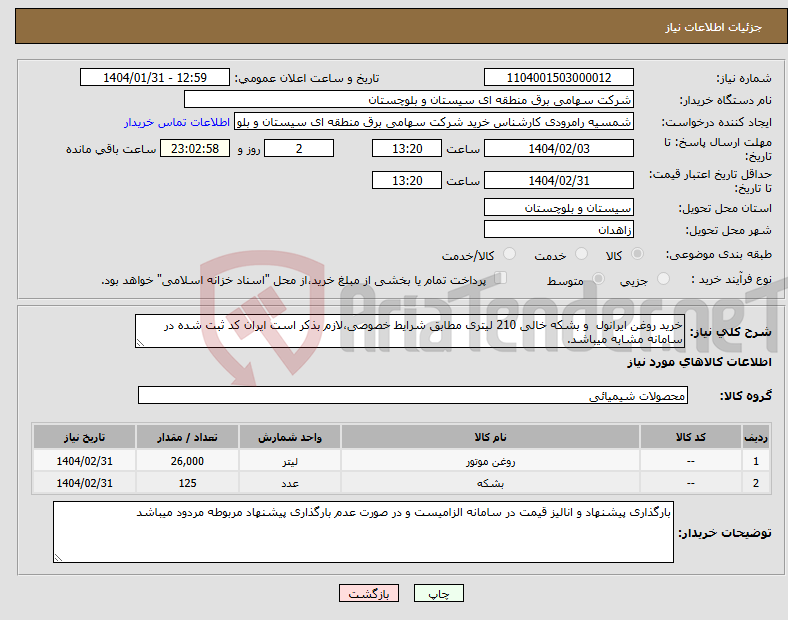
Task: Click the اطلاعات کالاهای مورد نیاز section heading
Action: point(699,362)
